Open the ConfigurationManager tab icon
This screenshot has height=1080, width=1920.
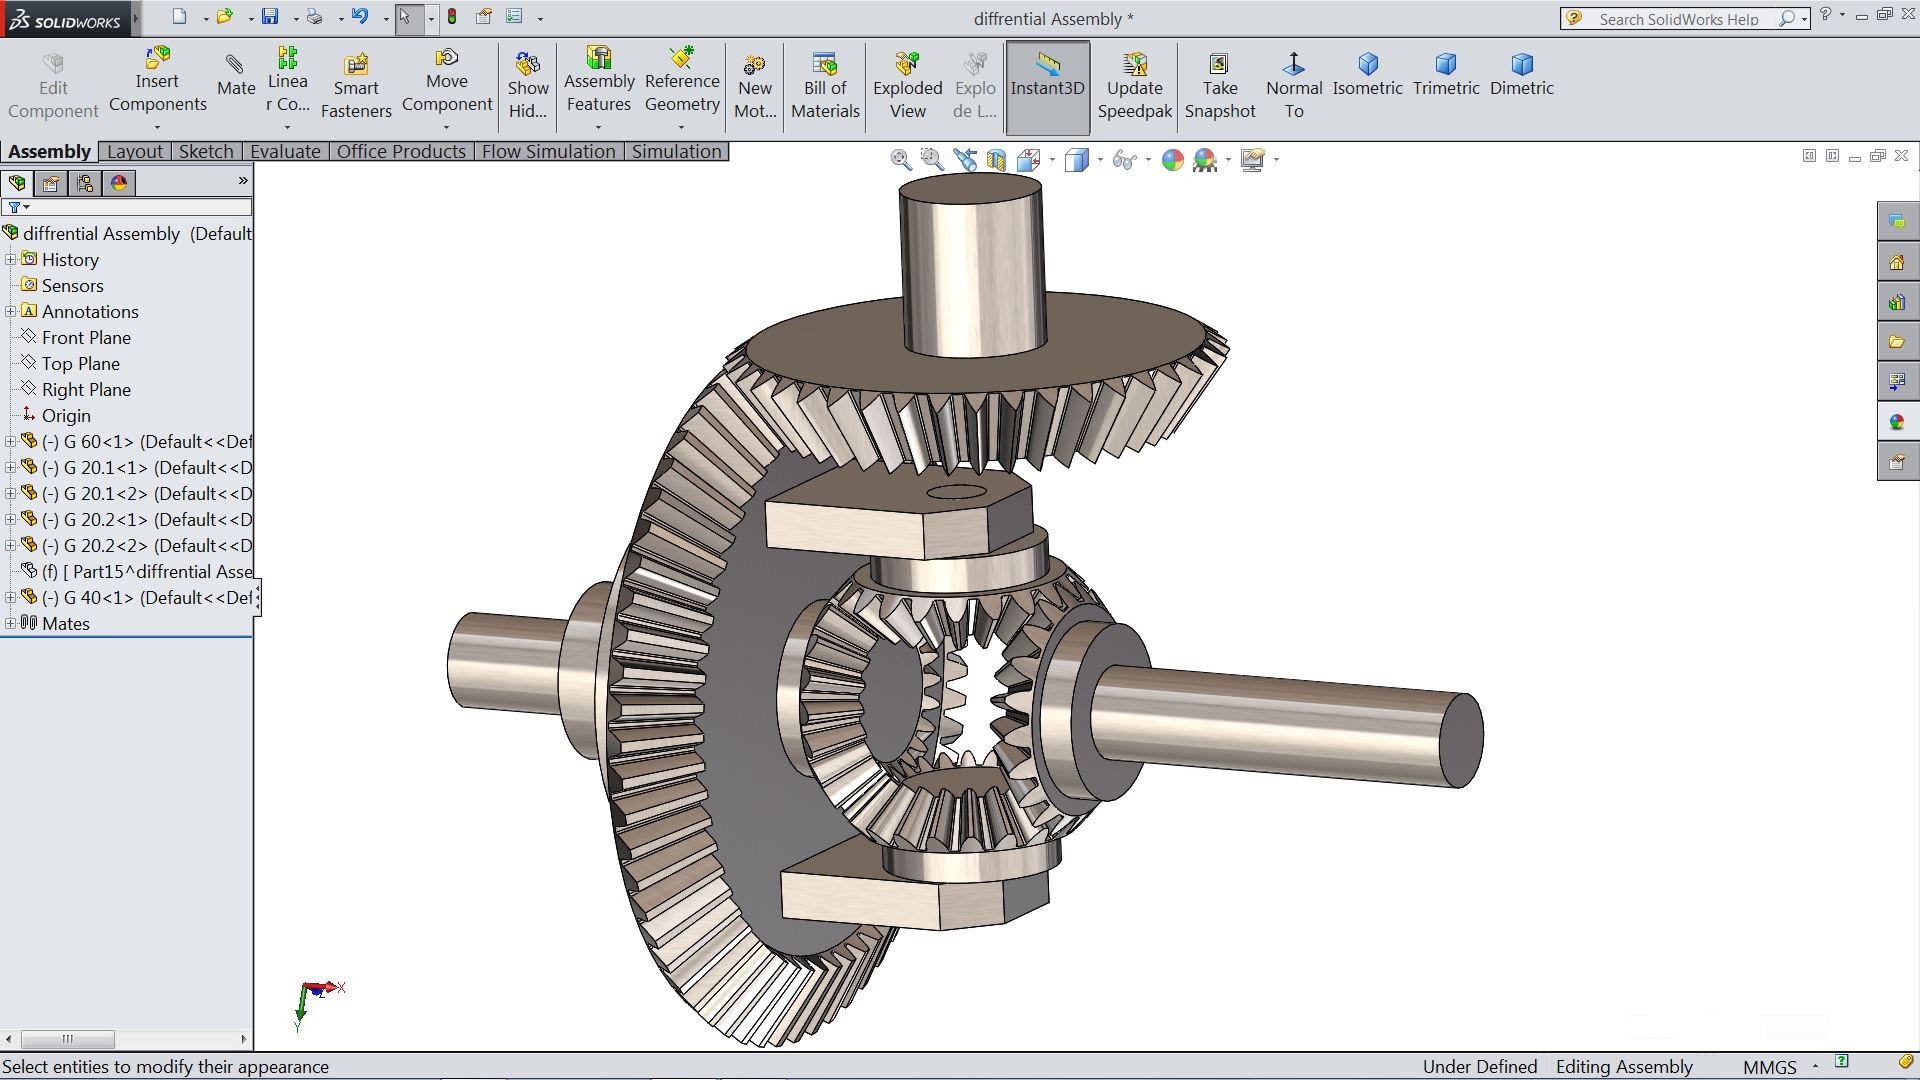pos(85,183)
